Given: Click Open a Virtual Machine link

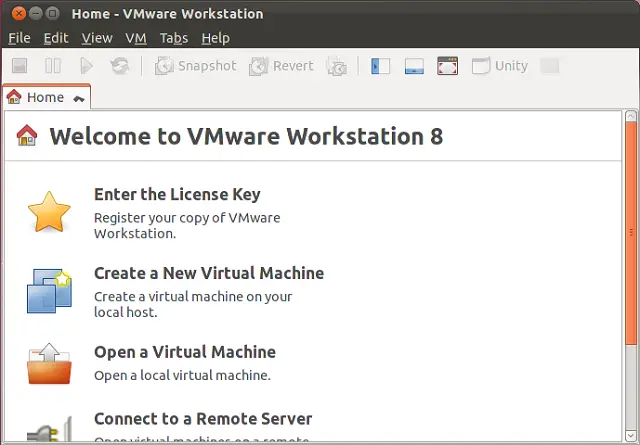Looking at the screenshot, I should point(185,352).
